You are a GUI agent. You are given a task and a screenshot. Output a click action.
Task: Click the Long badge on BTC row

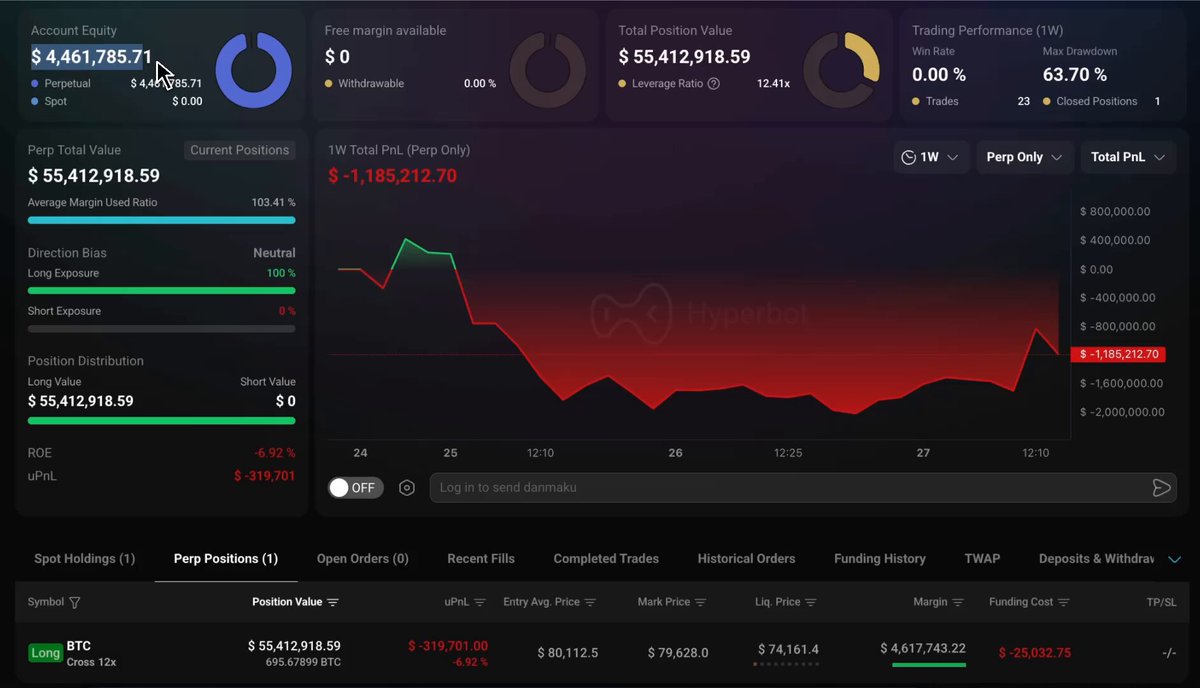[x=45, y=653]
